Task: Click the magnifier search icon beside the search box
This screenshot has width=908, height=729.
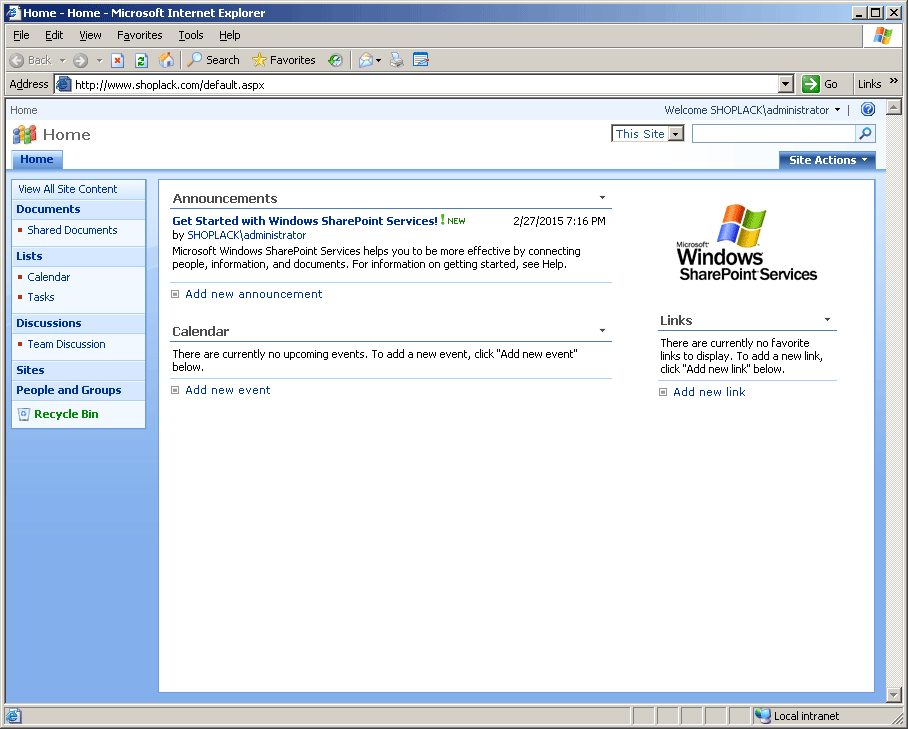Action: (865, 134)
